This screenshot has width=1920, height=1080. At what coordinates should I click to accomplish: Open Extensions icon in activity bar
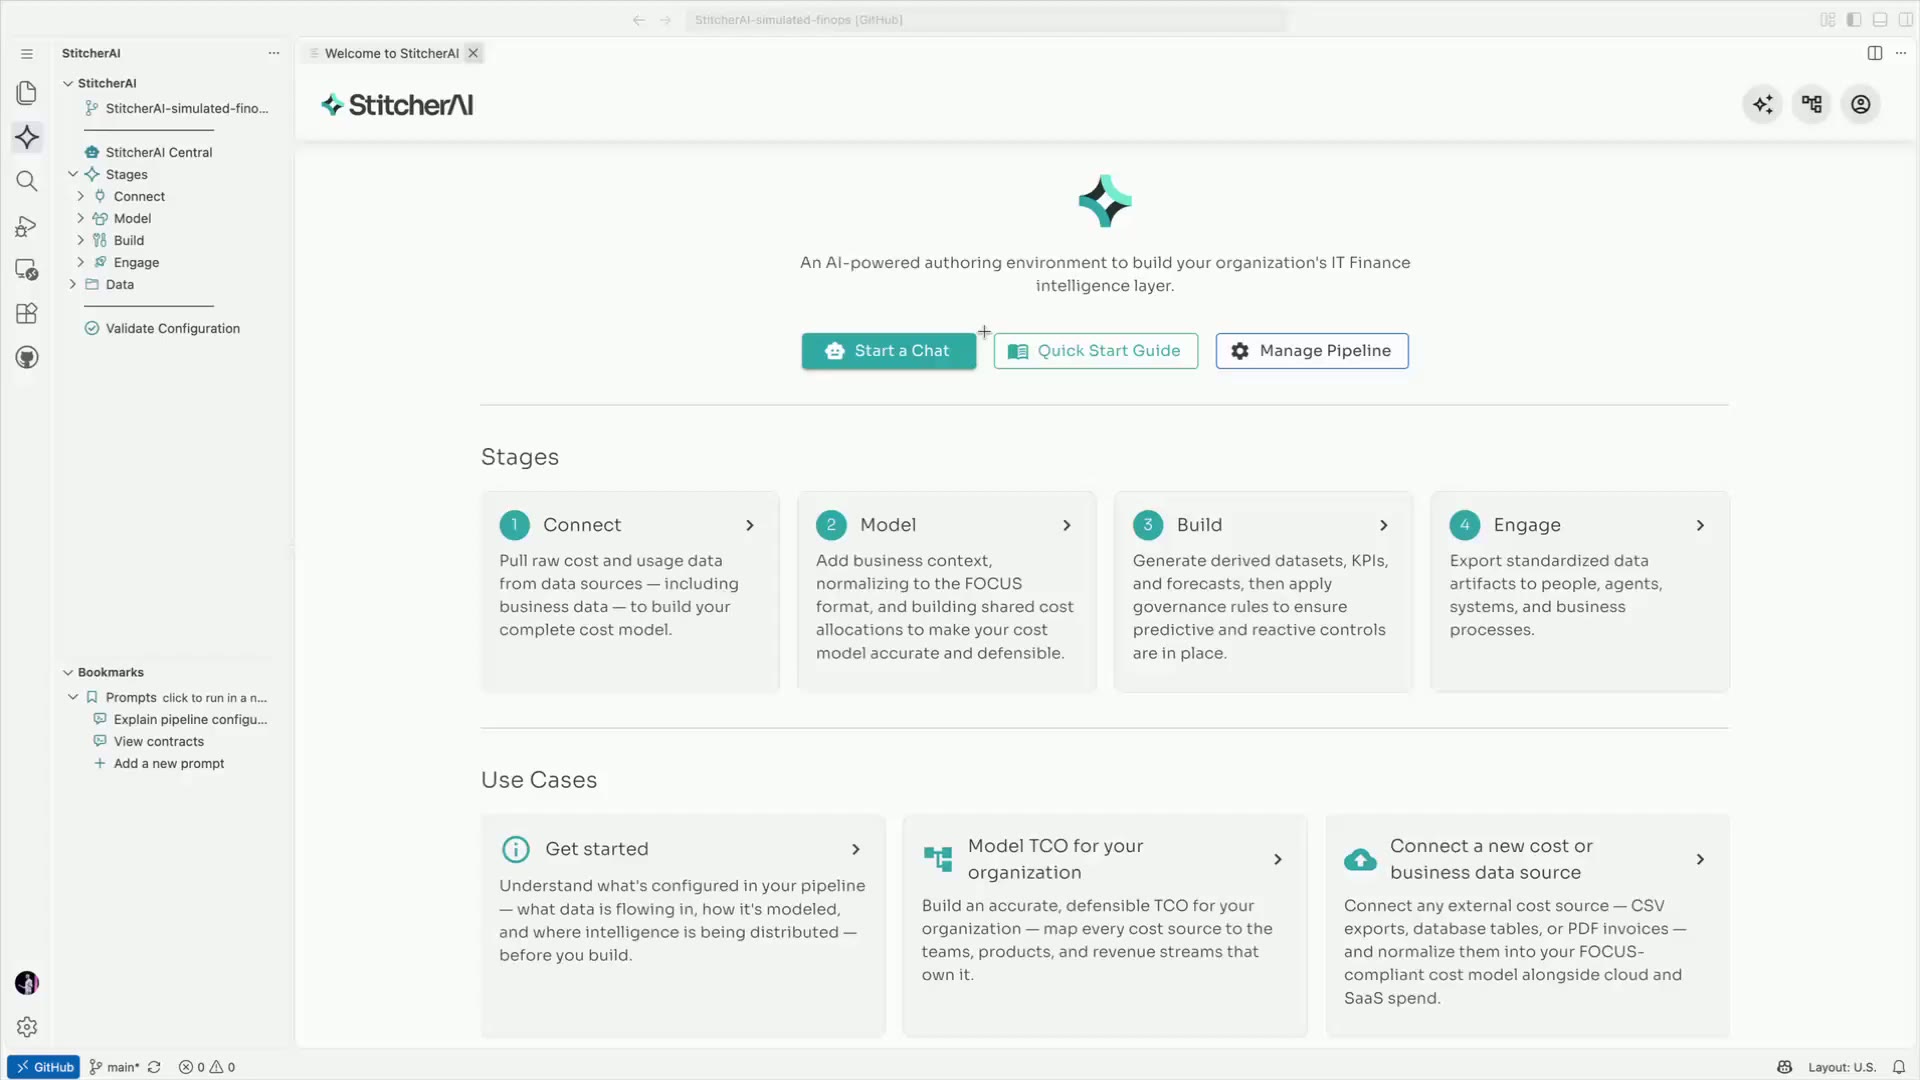point(27,314)
